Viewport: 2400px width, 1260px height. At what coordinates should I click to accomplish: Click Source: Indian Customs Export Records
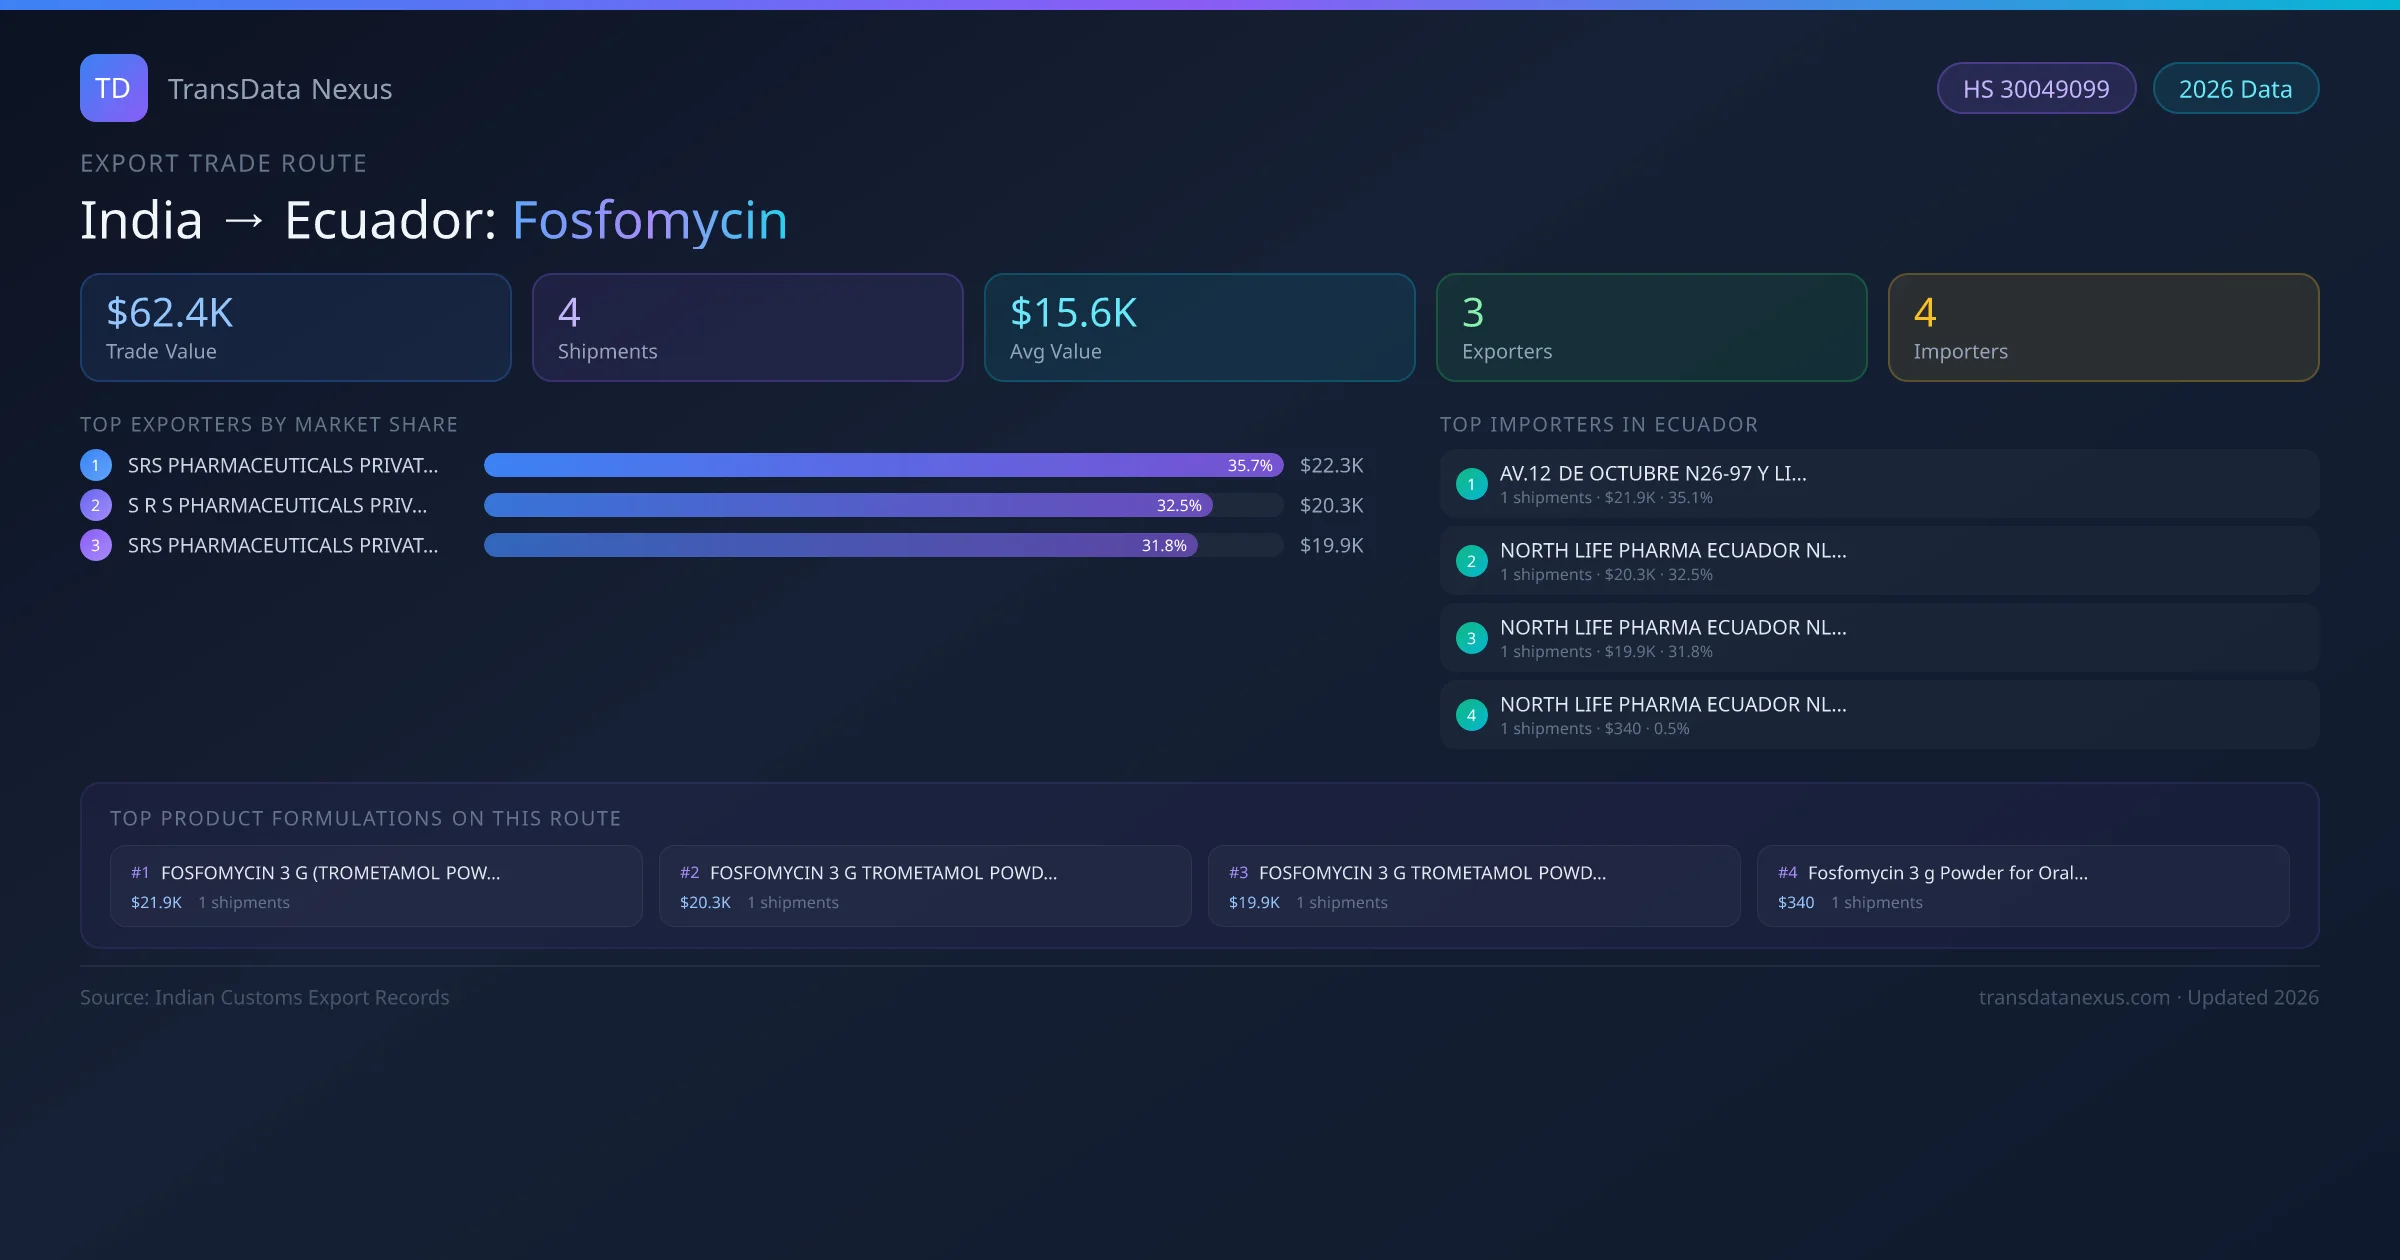click(x=265, y=997)
